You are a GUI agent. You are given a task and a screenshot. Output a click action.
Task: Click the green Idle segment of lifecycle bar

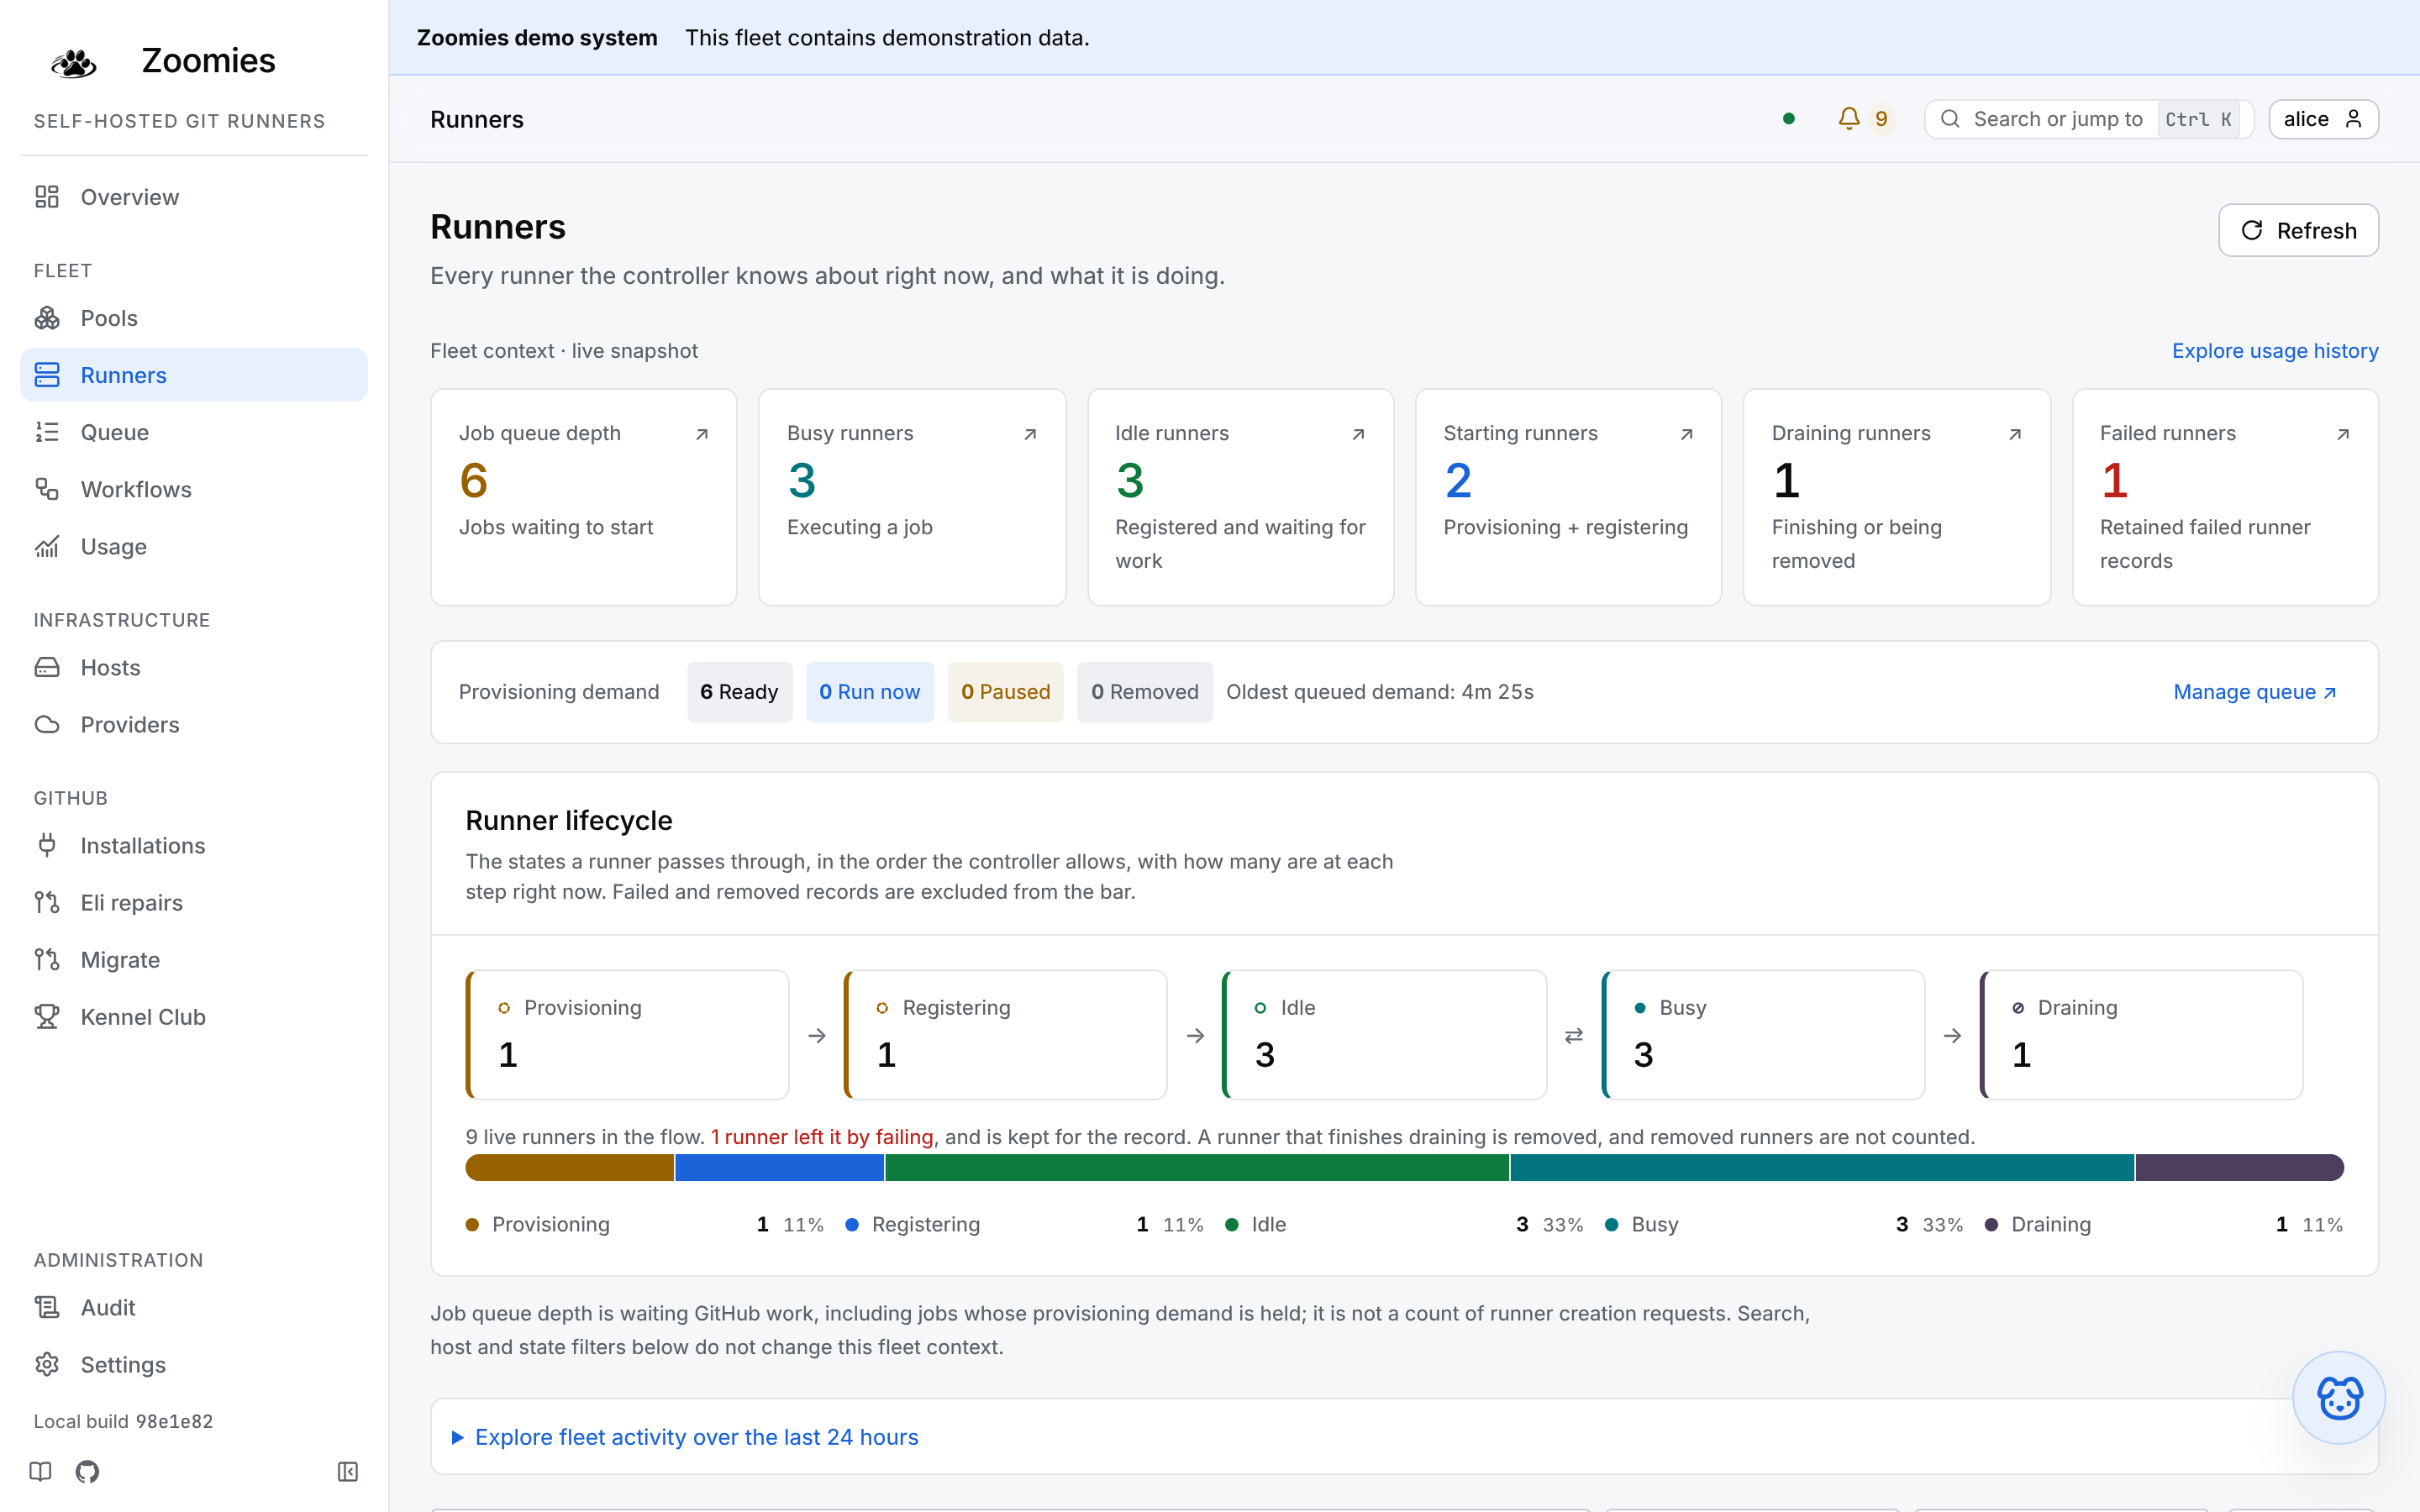(x=1197, y=1167)
